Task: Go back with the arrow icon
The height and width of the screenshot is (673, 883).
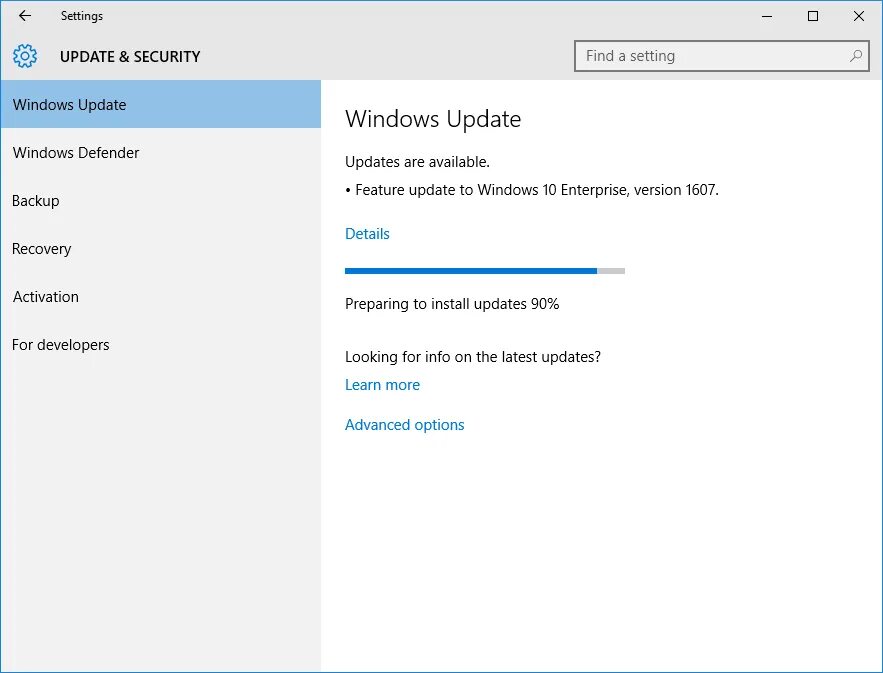Action: 25,16
